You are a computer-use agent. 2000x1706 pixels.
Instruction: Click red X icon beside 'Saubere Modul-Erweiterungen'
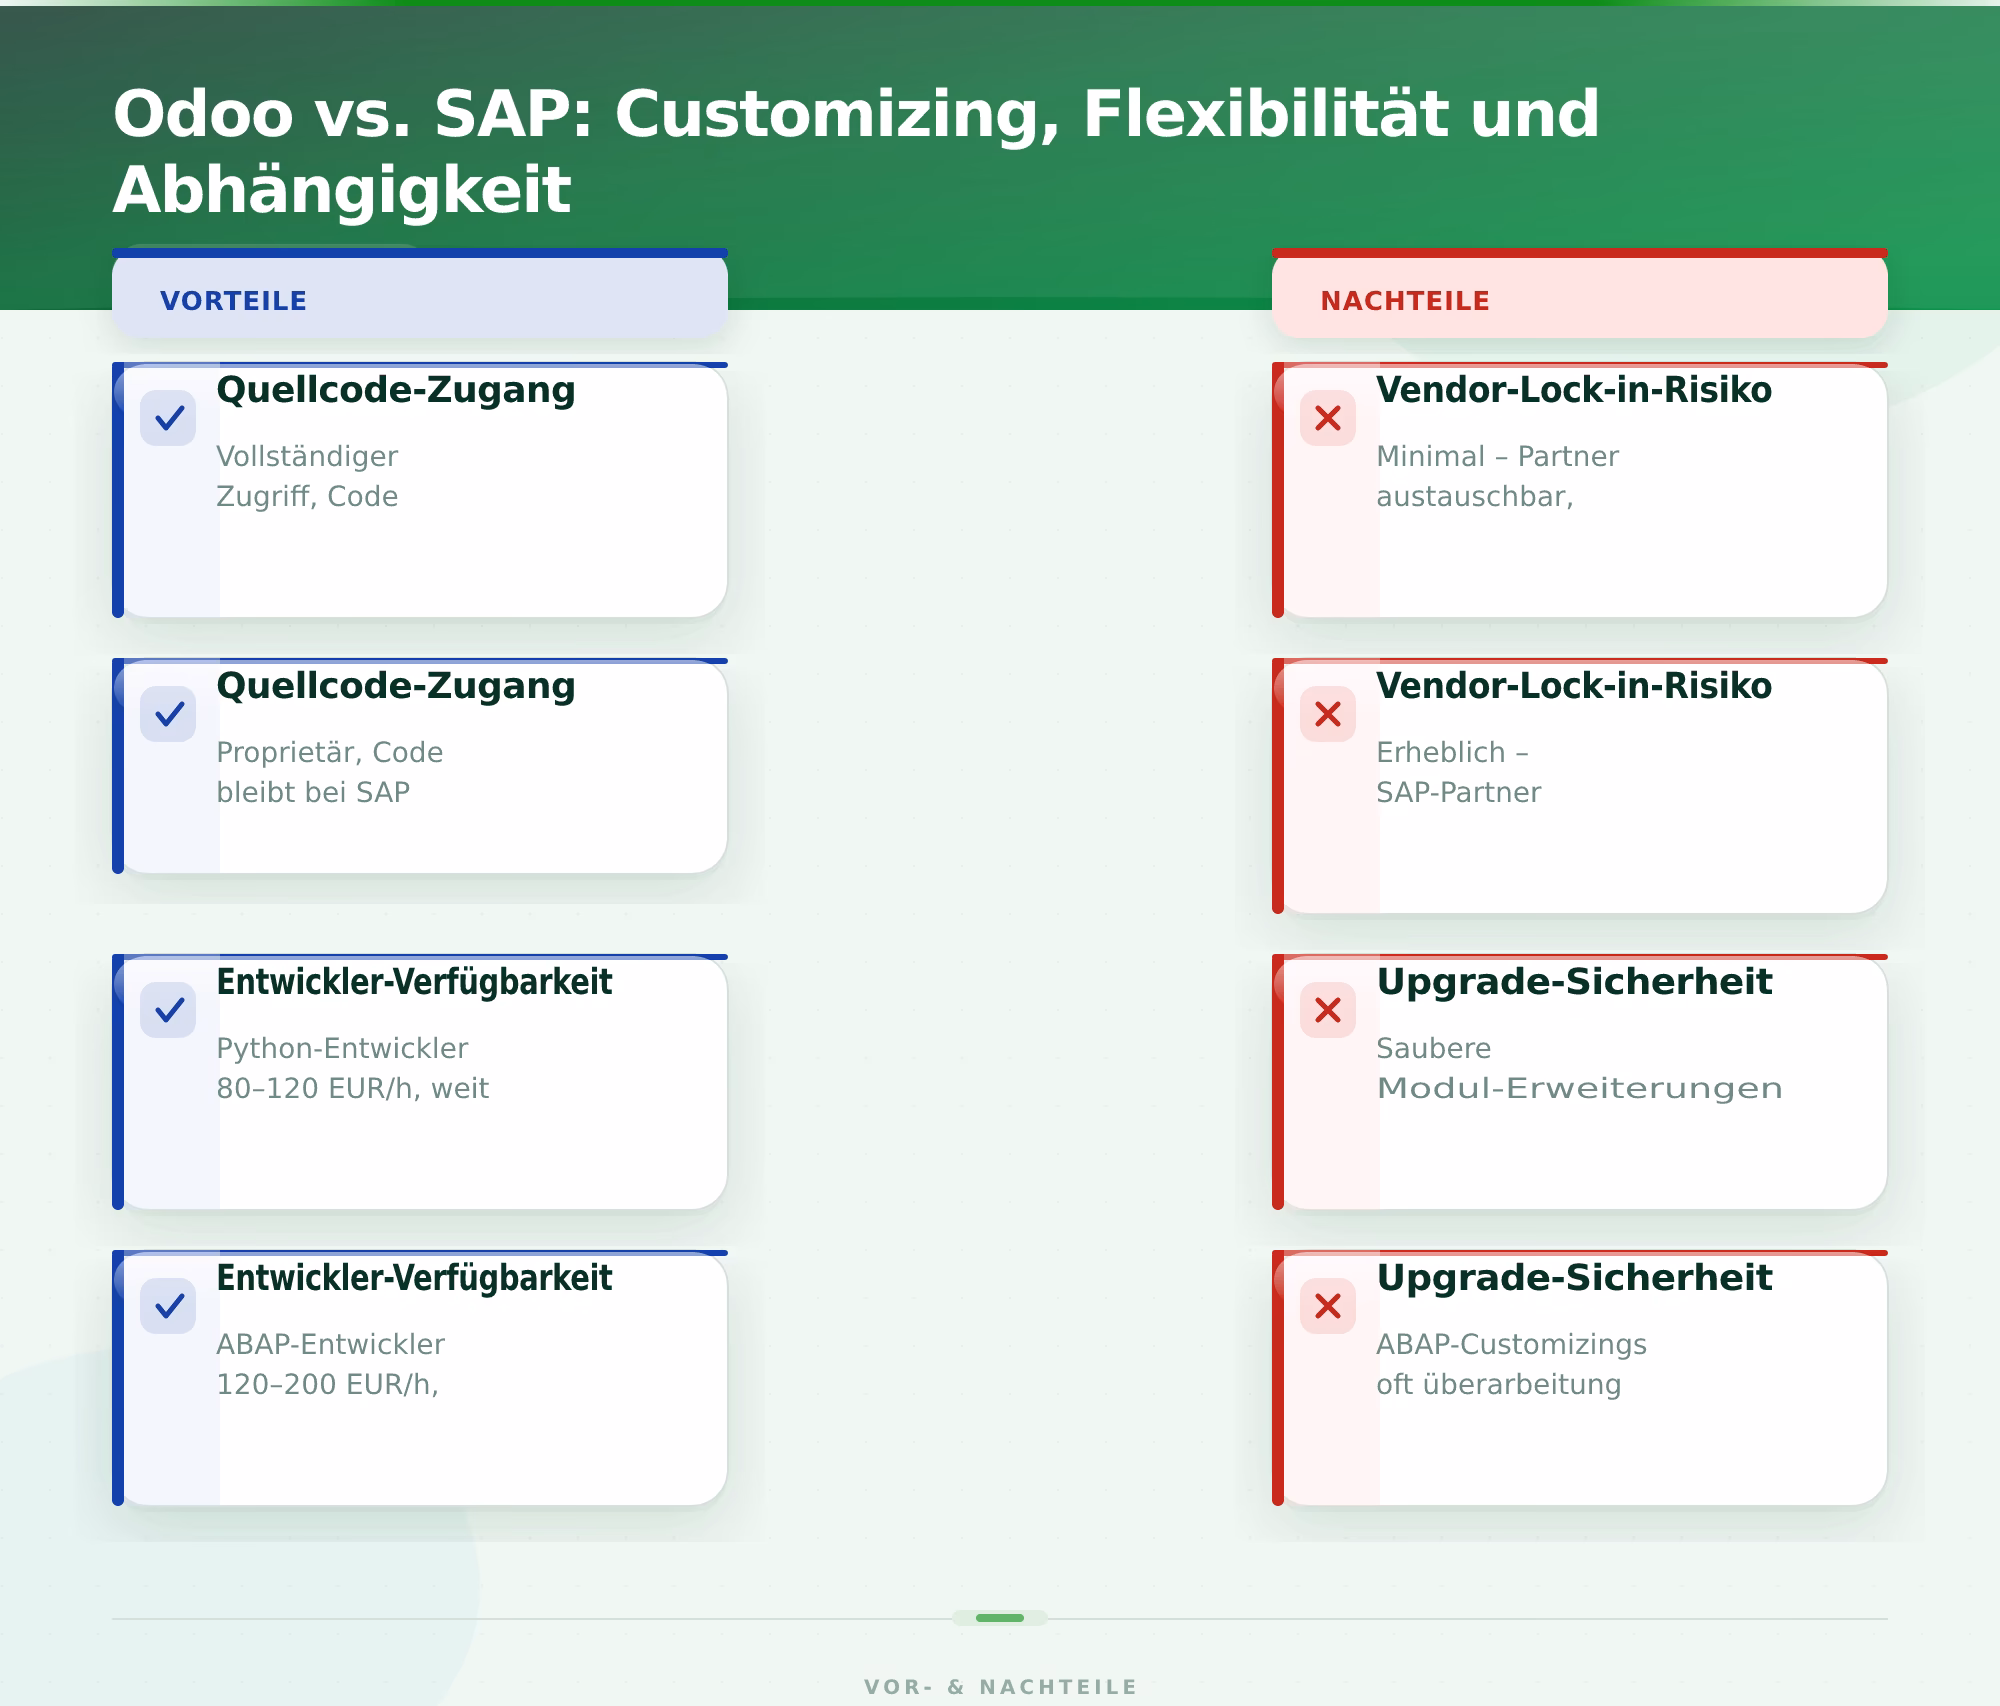pyautogui.click(x=1328, y=1010)
